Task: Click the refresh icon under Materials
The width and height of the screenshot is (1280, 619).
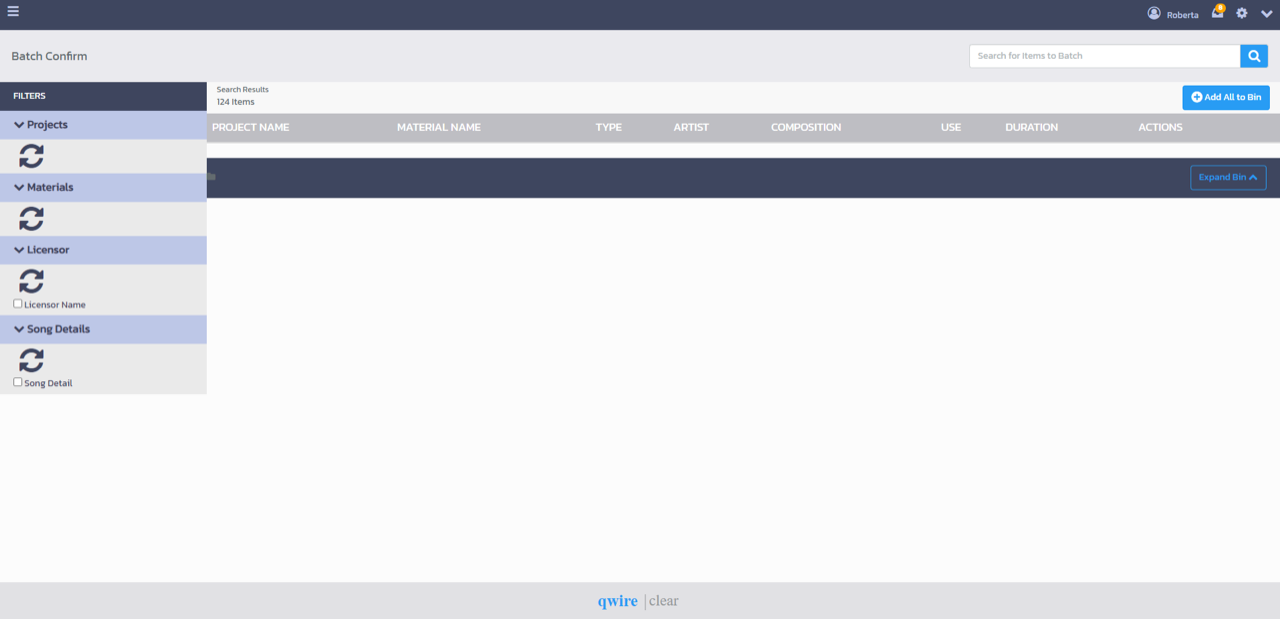Action: click(32, 219)
